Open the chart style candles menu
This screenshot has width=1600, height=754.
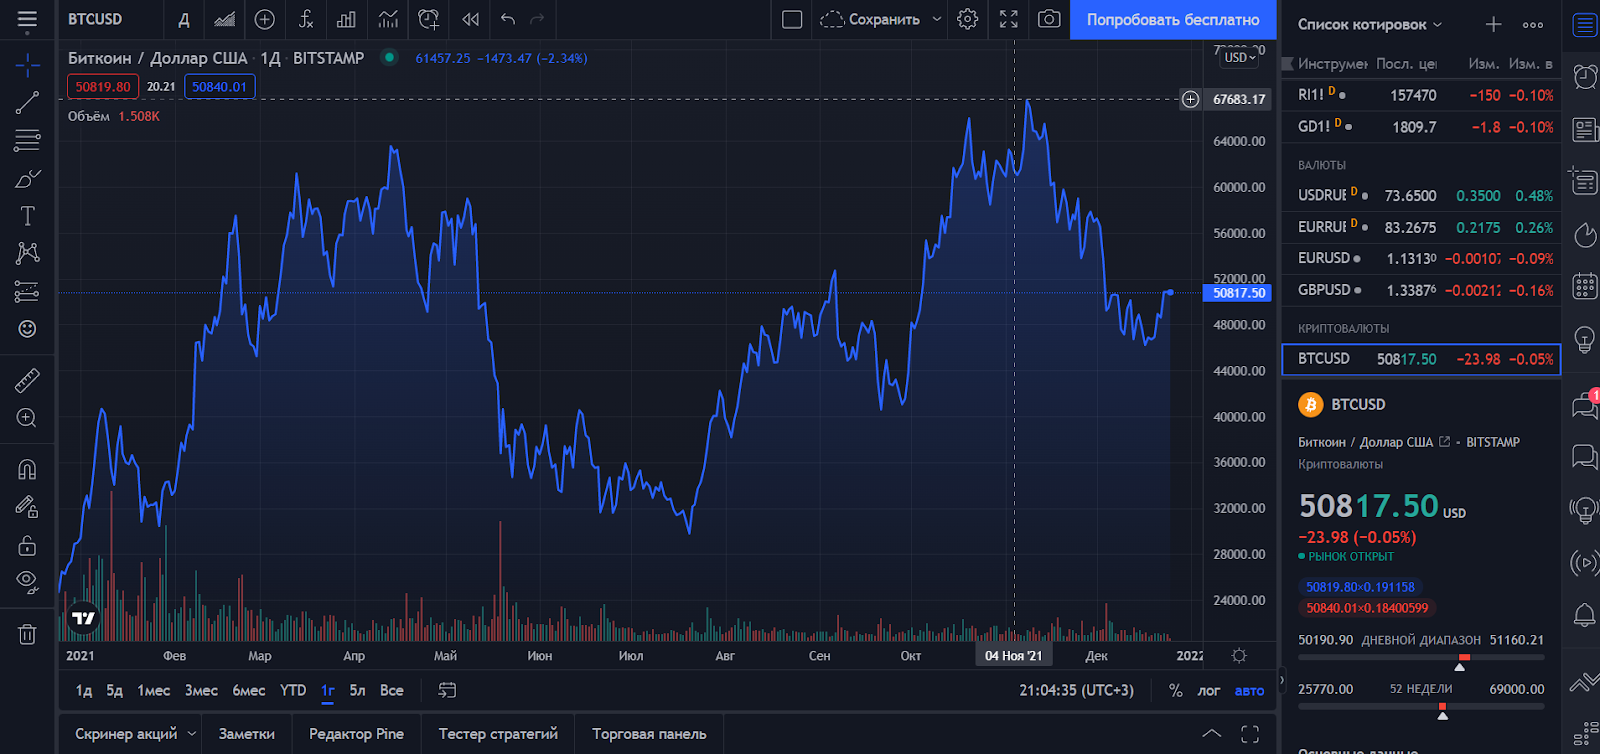coord(225,19)
